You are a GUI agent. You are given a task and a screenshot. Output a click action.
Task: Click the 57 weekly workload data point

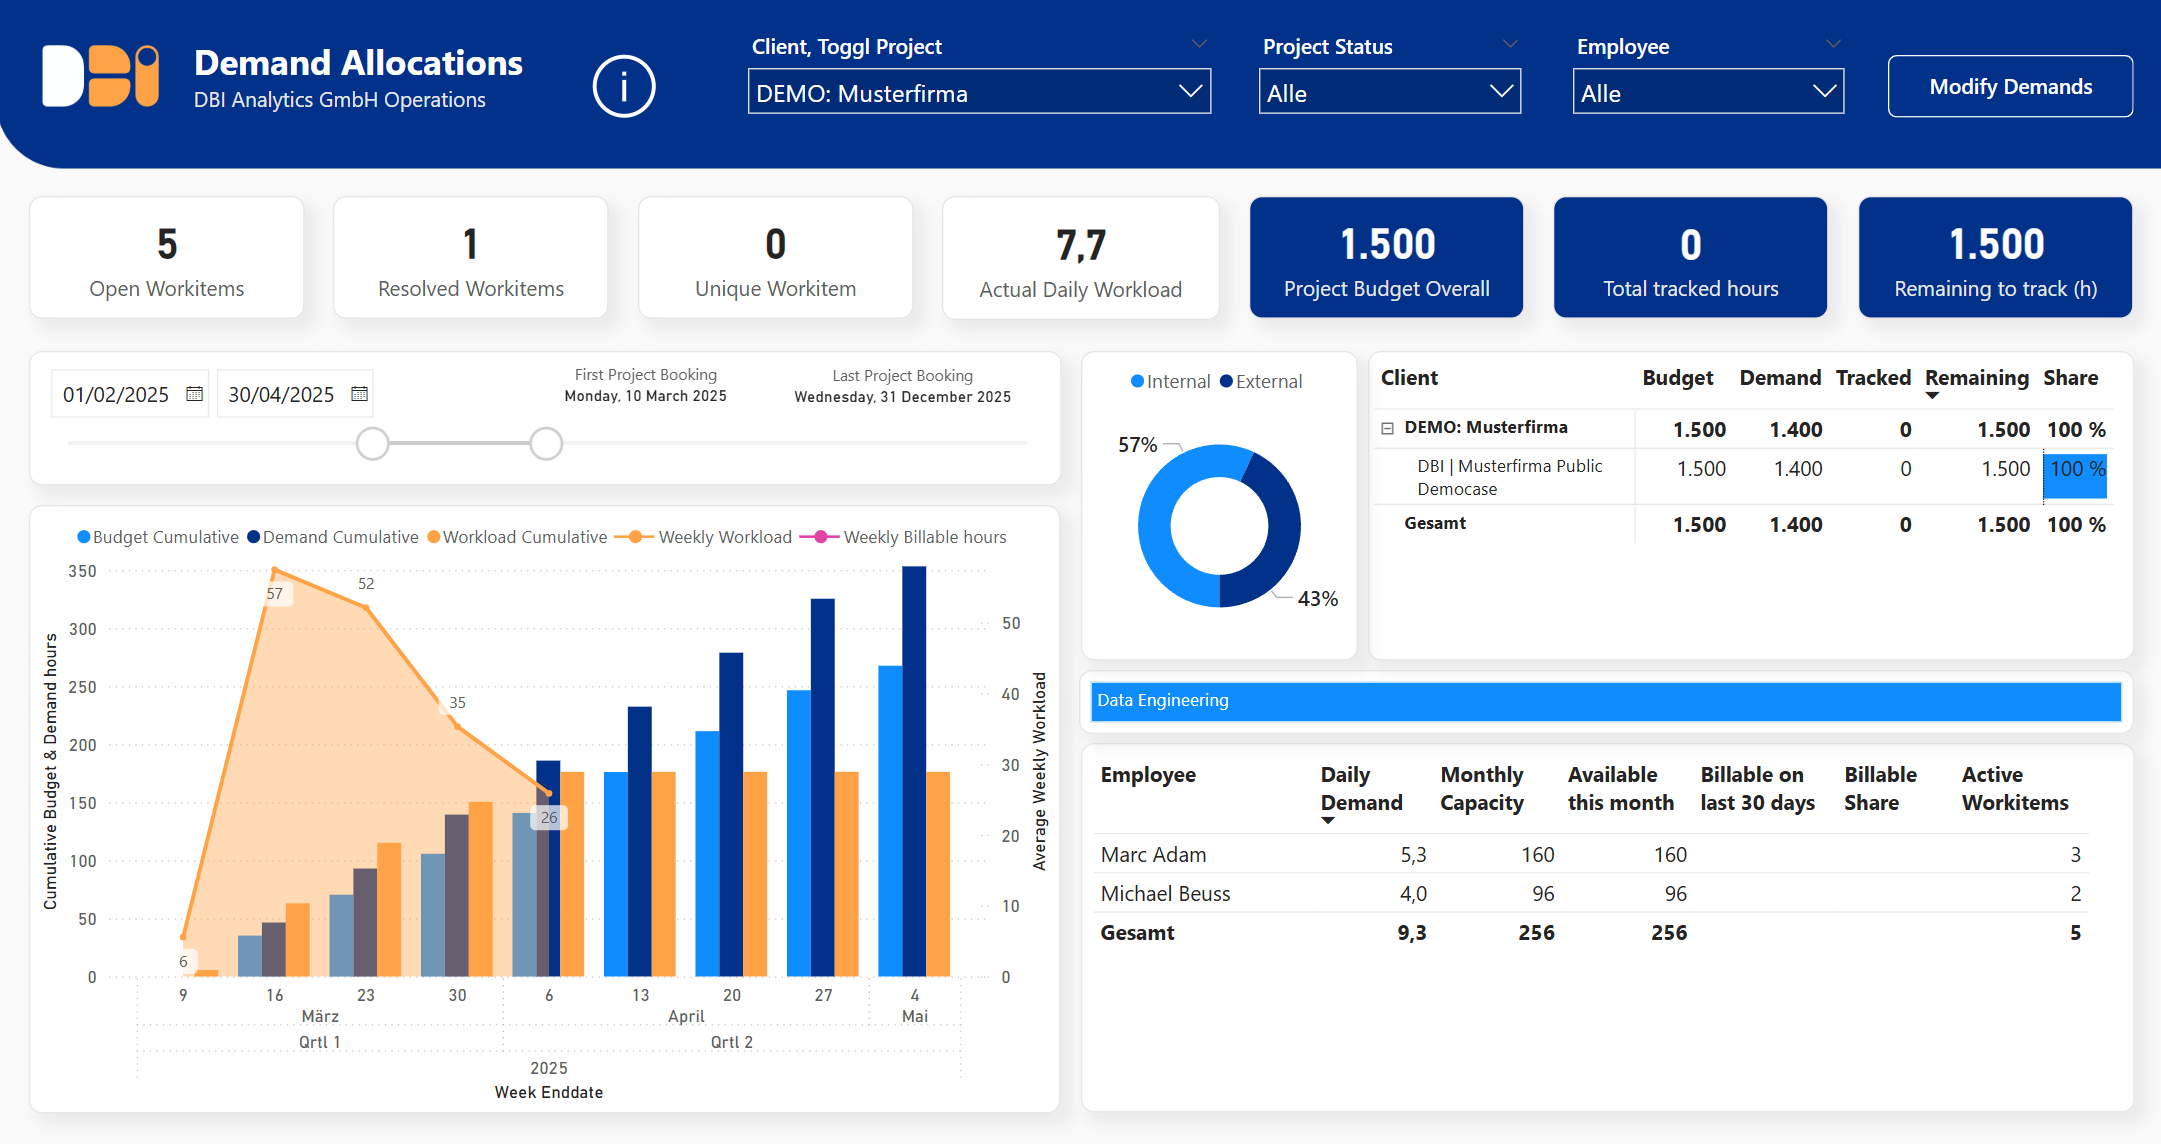(x=275, y=571)
